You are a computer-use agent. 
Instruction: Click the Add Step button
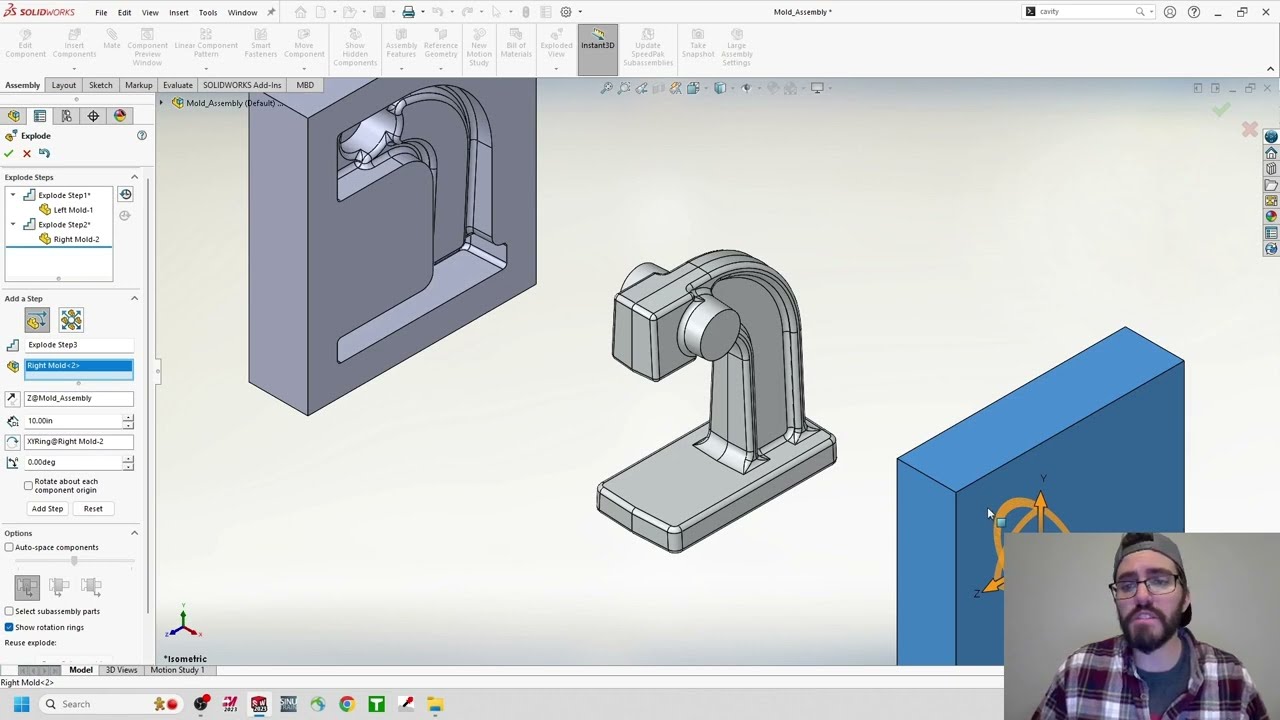(47, 508)
